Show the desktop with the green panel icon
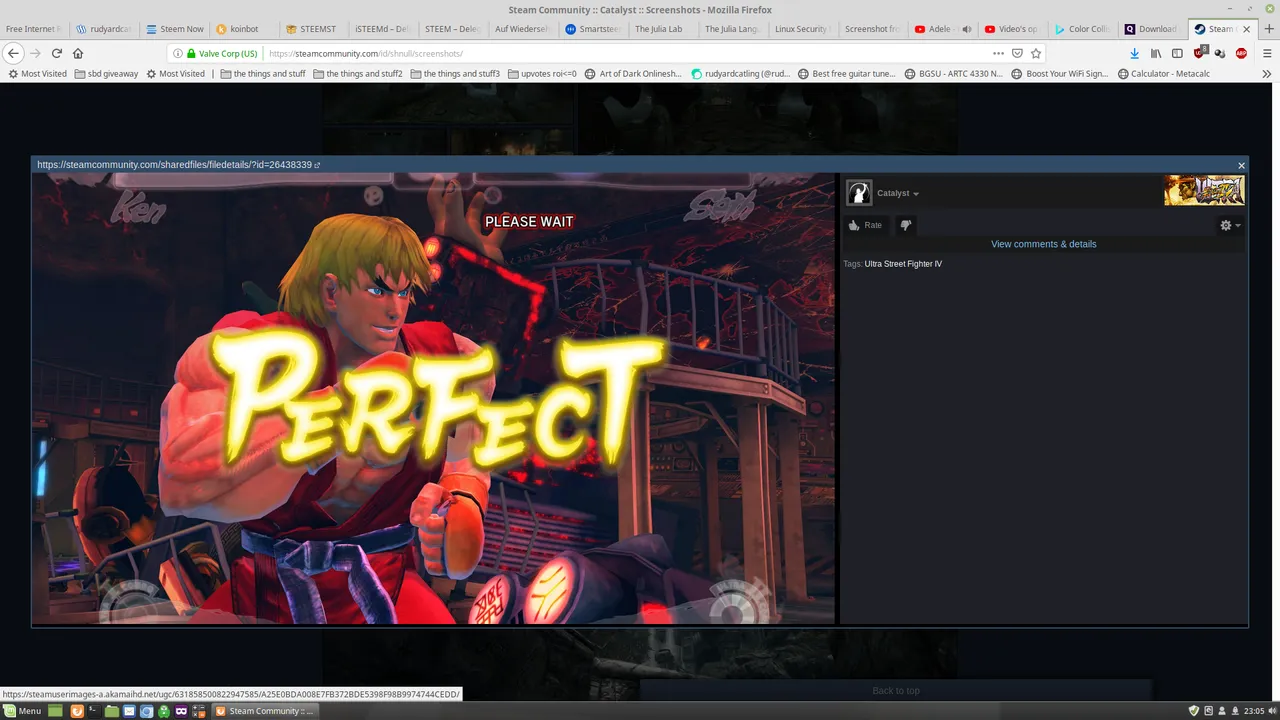 click(57, 711)
